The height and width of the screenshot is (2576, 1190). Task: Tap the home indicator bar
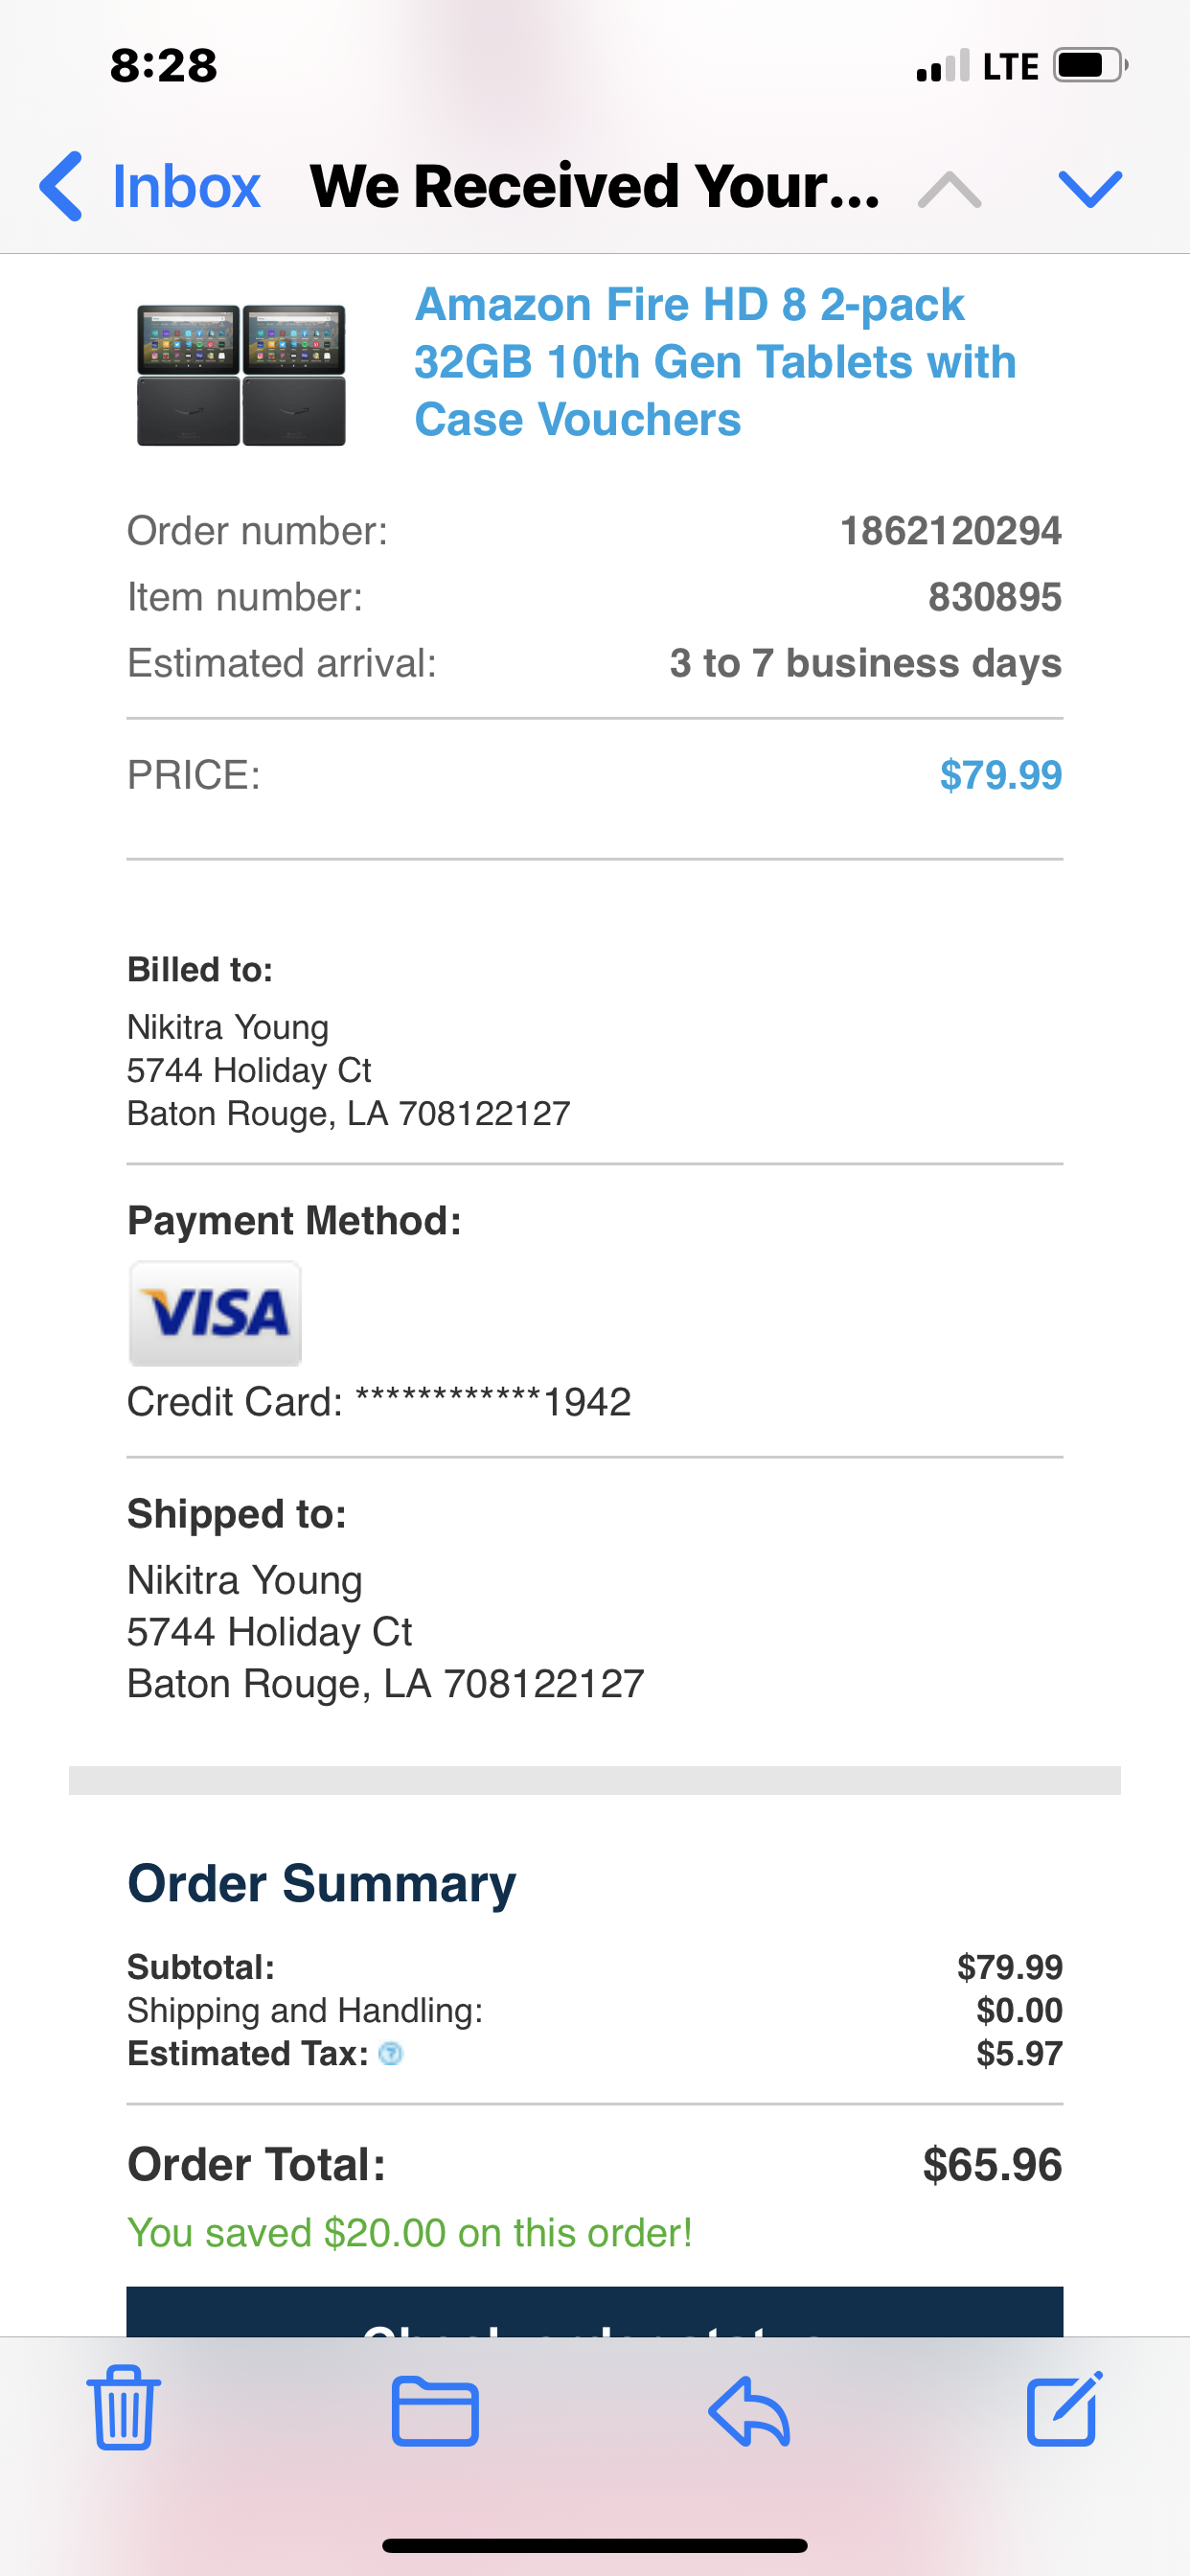595,2545
